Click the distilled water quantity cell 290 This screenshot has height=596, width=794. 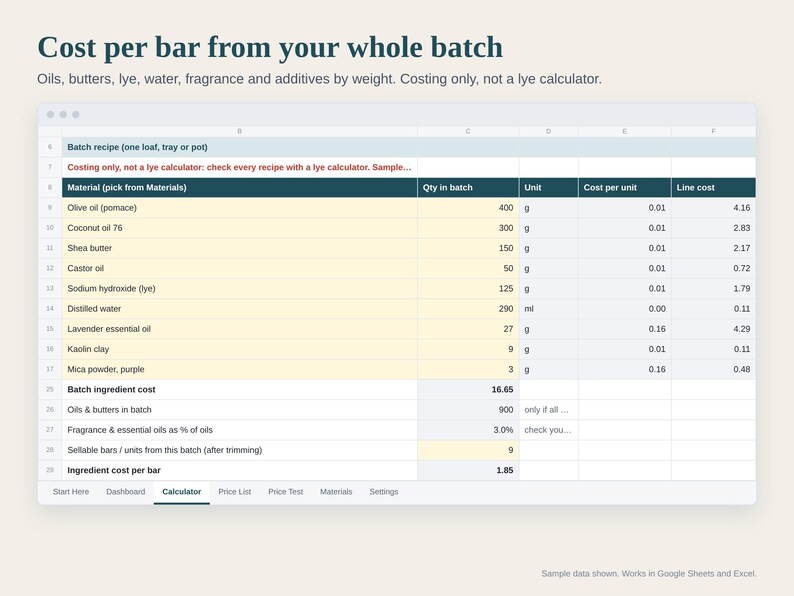click(468, 309)
